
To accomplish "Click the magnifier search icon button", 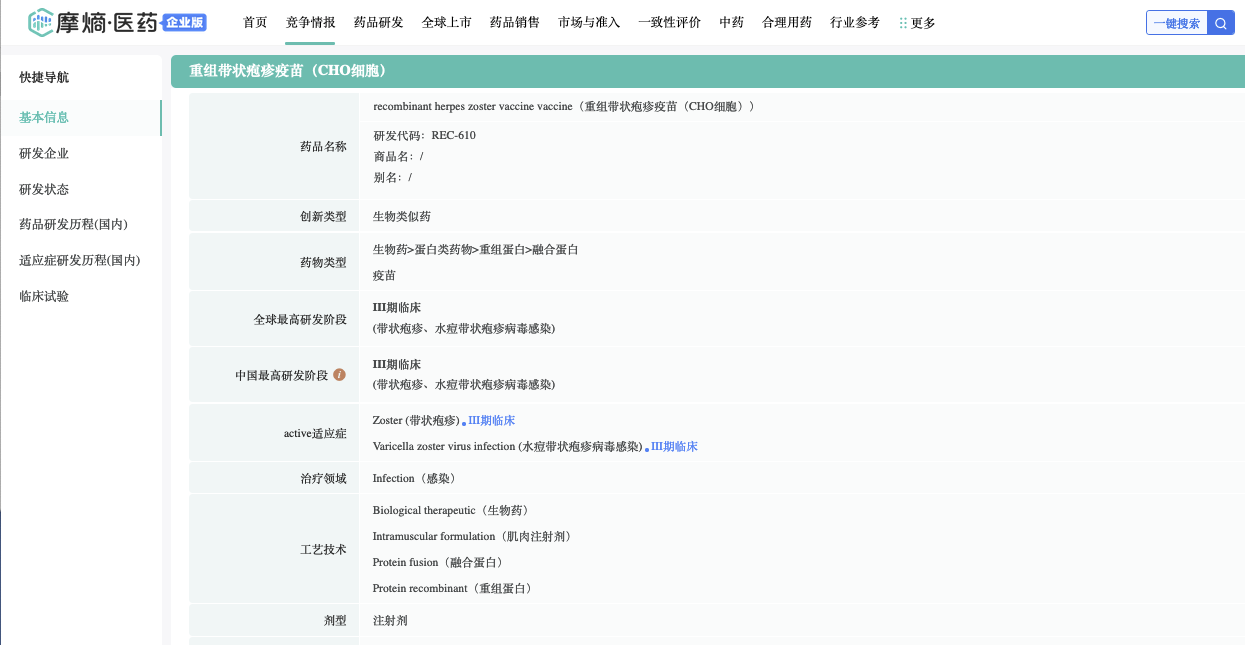I will point(1221,23).
